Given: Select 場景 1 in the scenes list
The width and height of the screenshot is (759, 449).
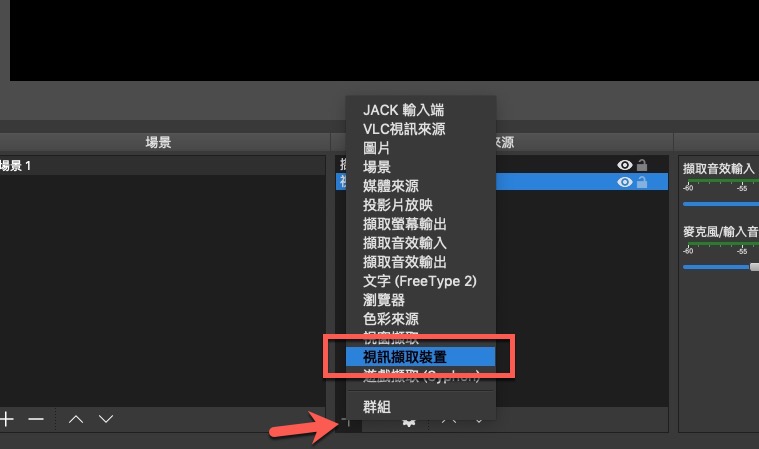Looking at the screenshot, I should (x=163, y=166).
